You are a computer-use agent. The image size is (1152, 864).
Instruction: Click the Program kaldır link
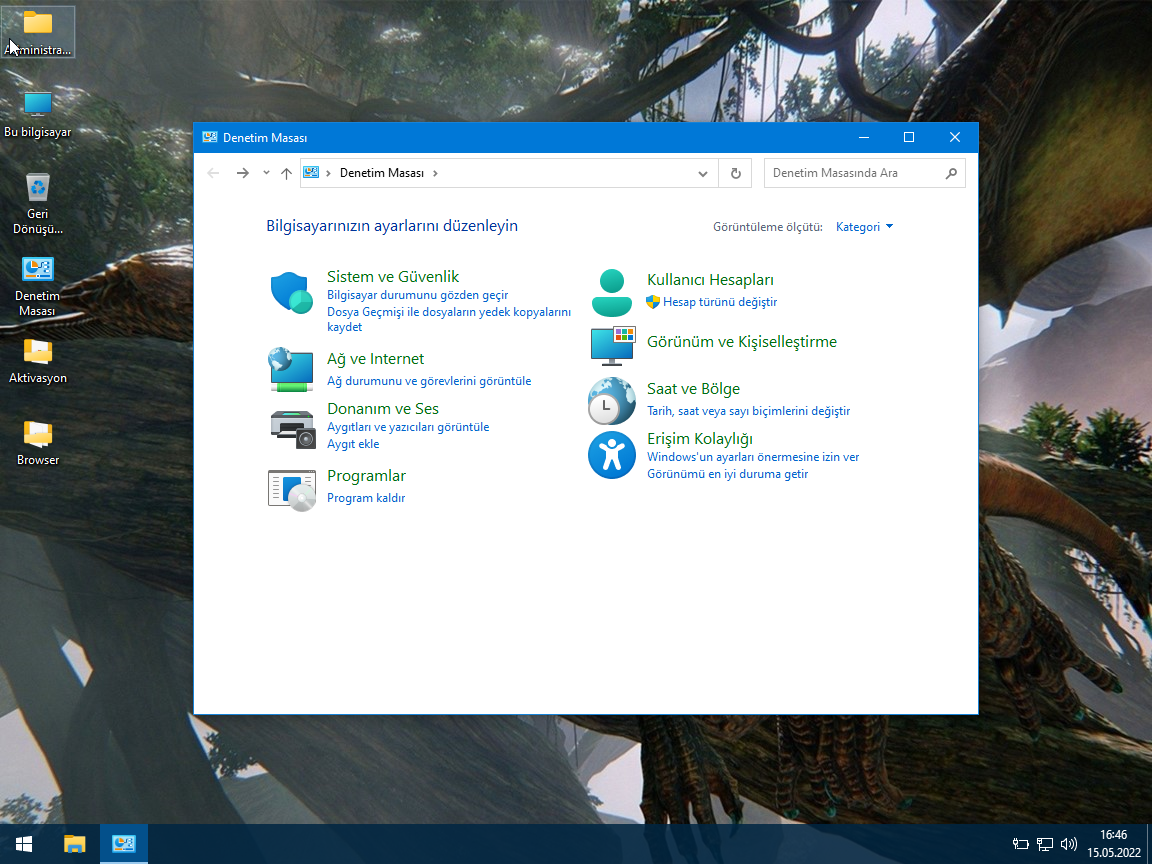(x=366, y=498)
